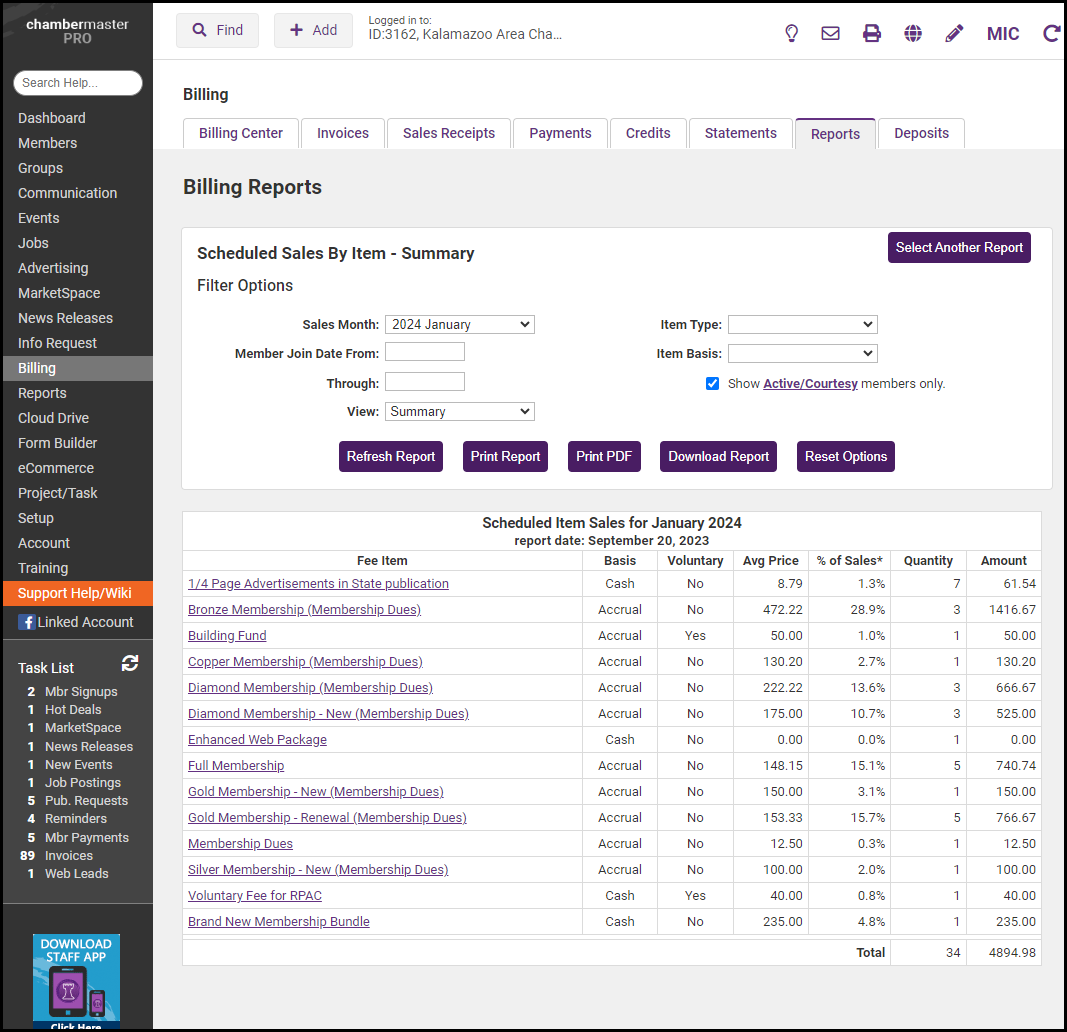Click the lightbulb ideas icon
Image resolution: width=1067 pixels, height=1032 pixels.
[791, 33]
